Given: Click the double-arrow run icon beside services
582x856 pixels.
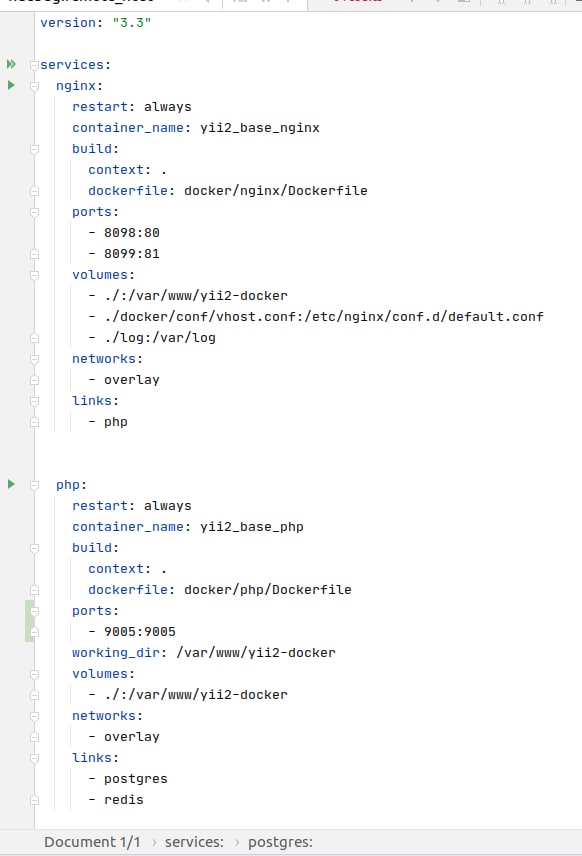Looking at the screenshot, I should [11, 64].
